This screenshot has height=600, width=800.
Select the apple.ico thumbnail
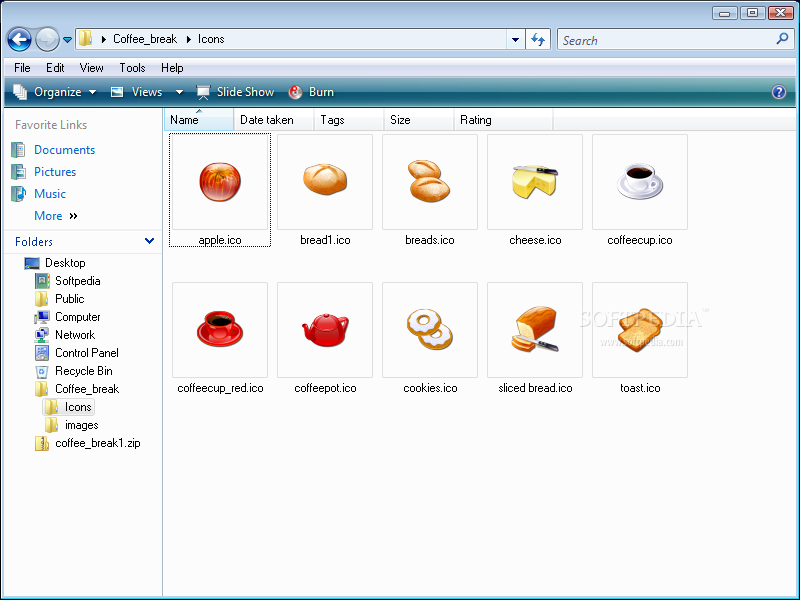pyautogui.click(x=220, y=182)
